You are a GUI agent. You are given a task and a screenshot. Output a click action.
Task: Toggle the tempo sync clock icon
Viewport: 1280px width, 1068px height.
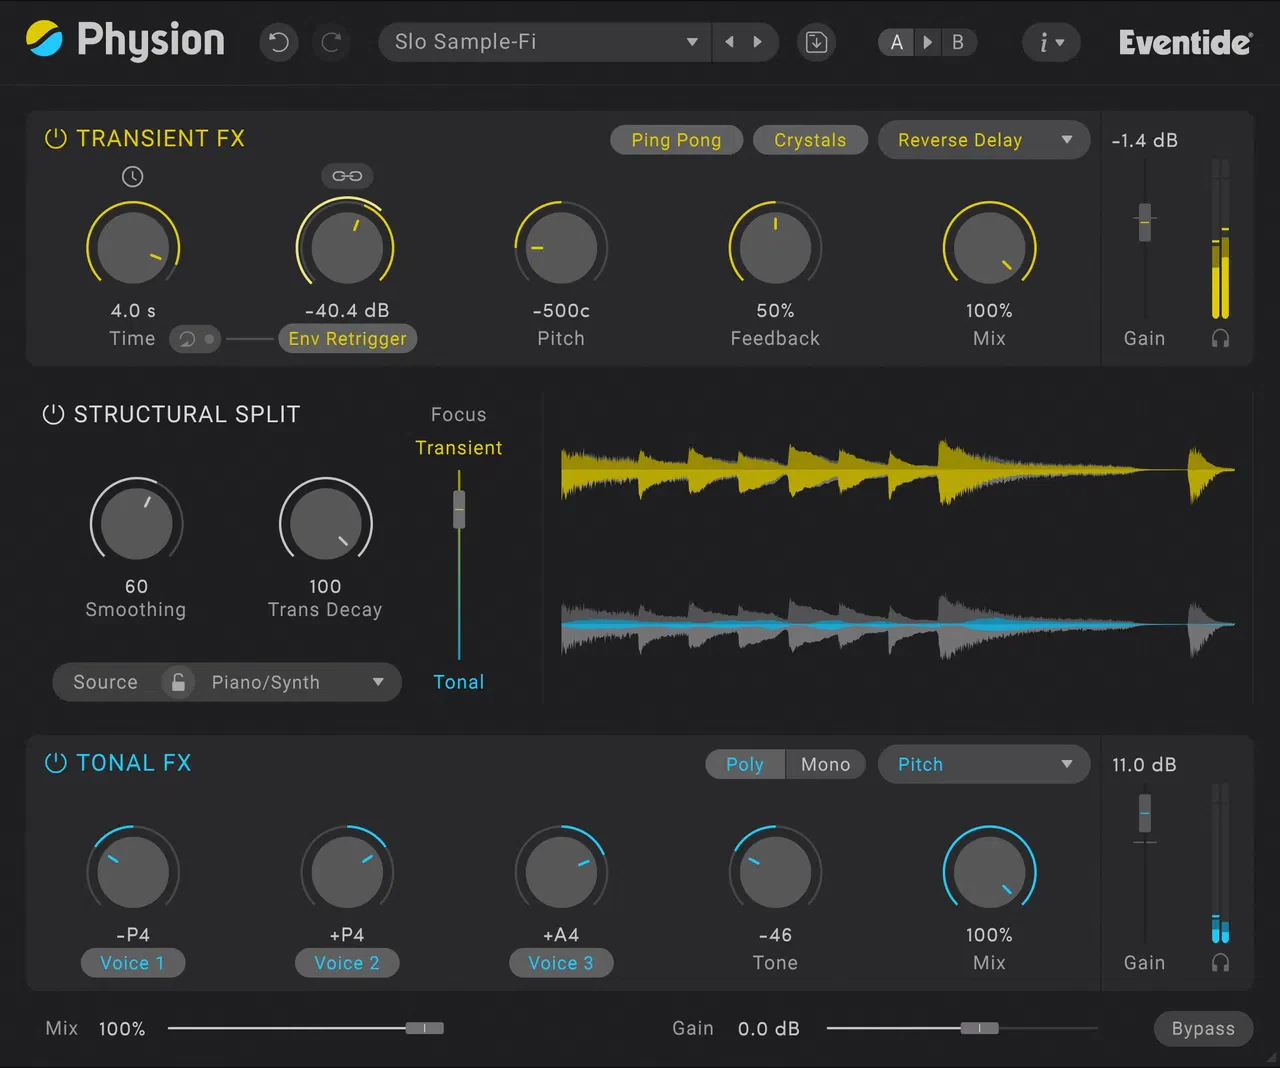pos(133,177)
